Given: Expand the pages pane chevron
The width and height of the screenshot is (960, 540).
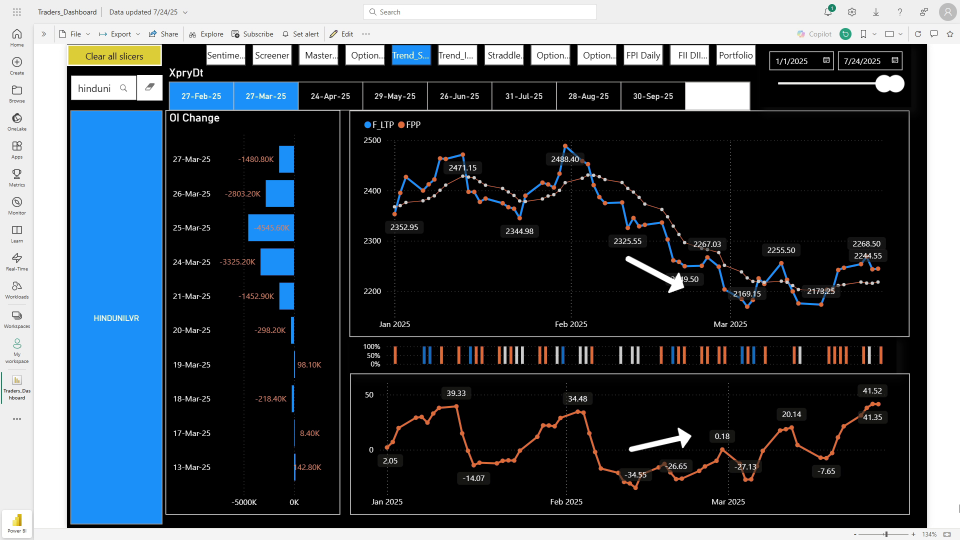Looking at the screenshot, I should point(43,34).
